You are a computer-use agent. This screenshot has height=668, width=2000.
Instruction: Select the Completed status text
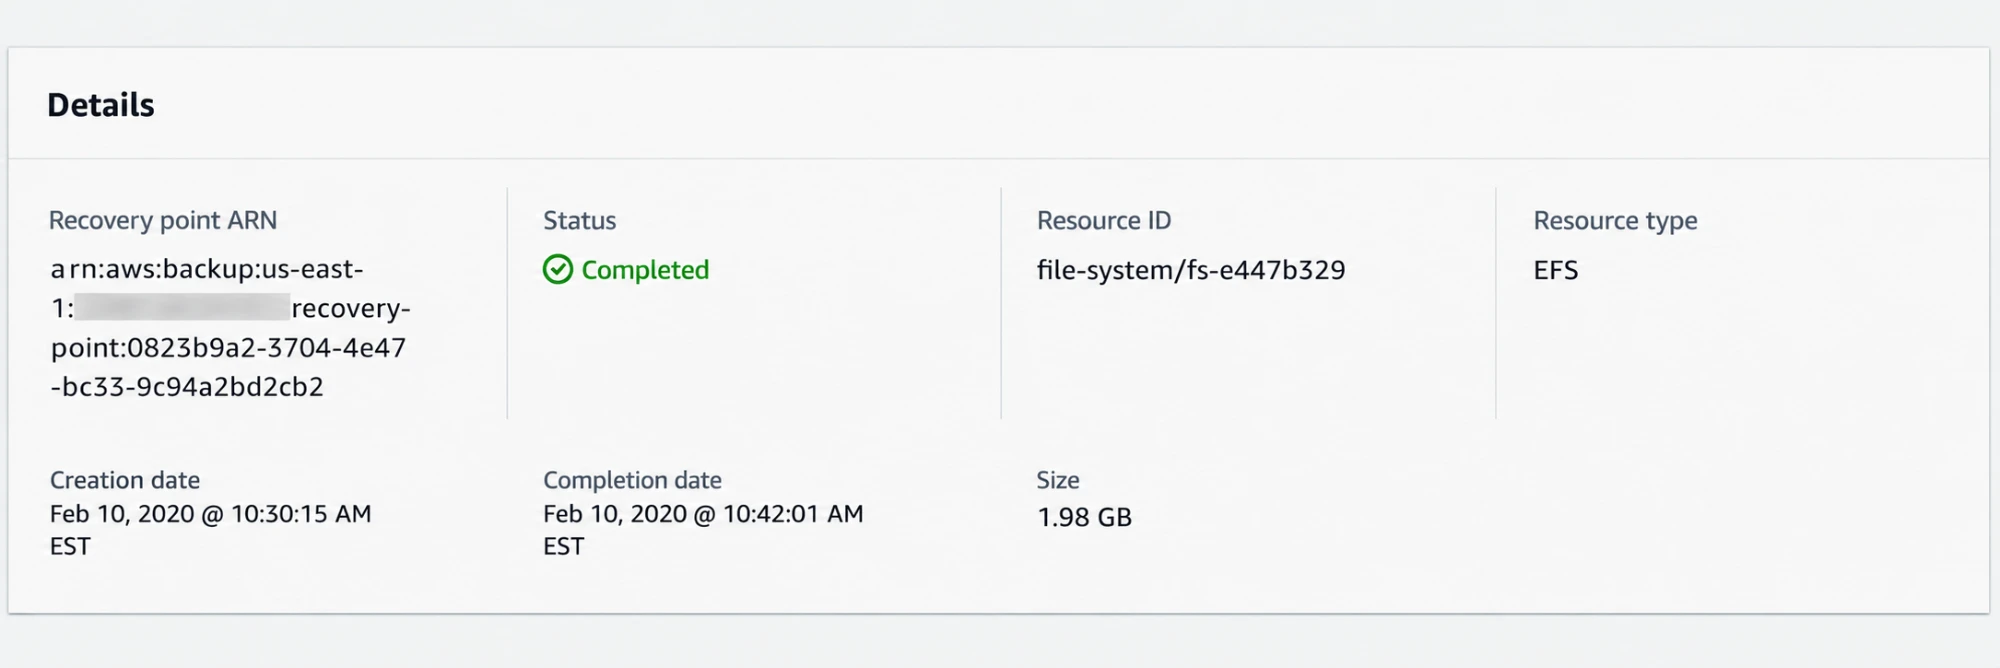click(645, 270)
